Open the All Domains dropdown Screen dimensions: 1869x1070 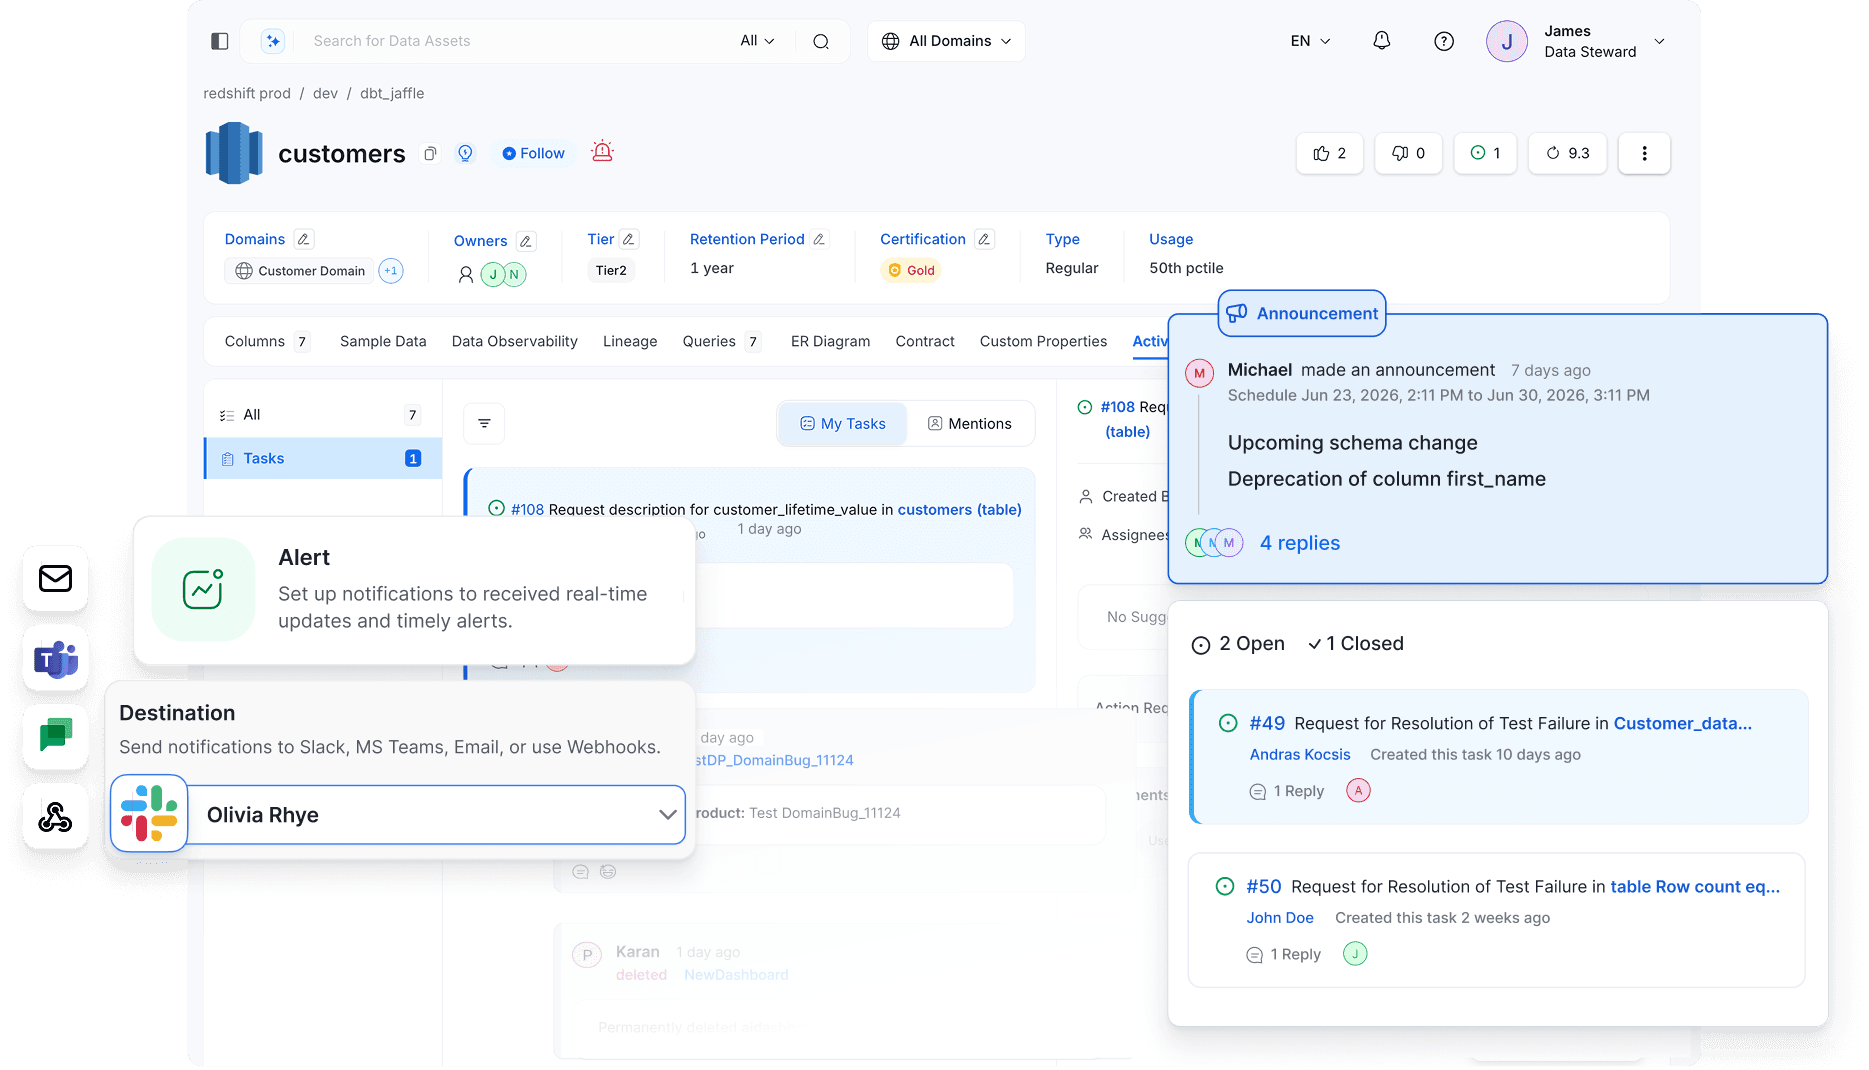tap(946, 41)
